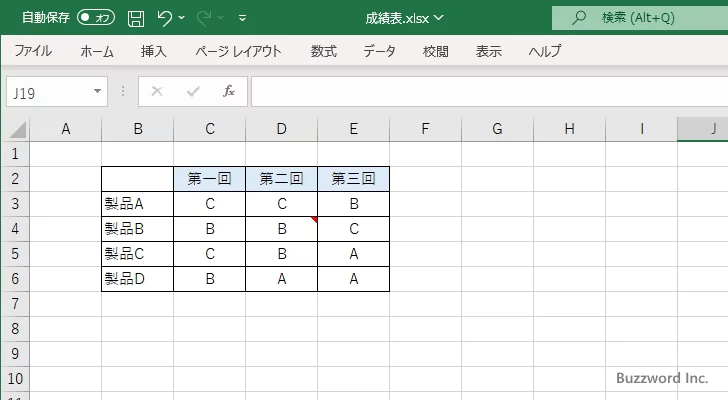
Task: Select row 1 header
Action: click(15, 154)
